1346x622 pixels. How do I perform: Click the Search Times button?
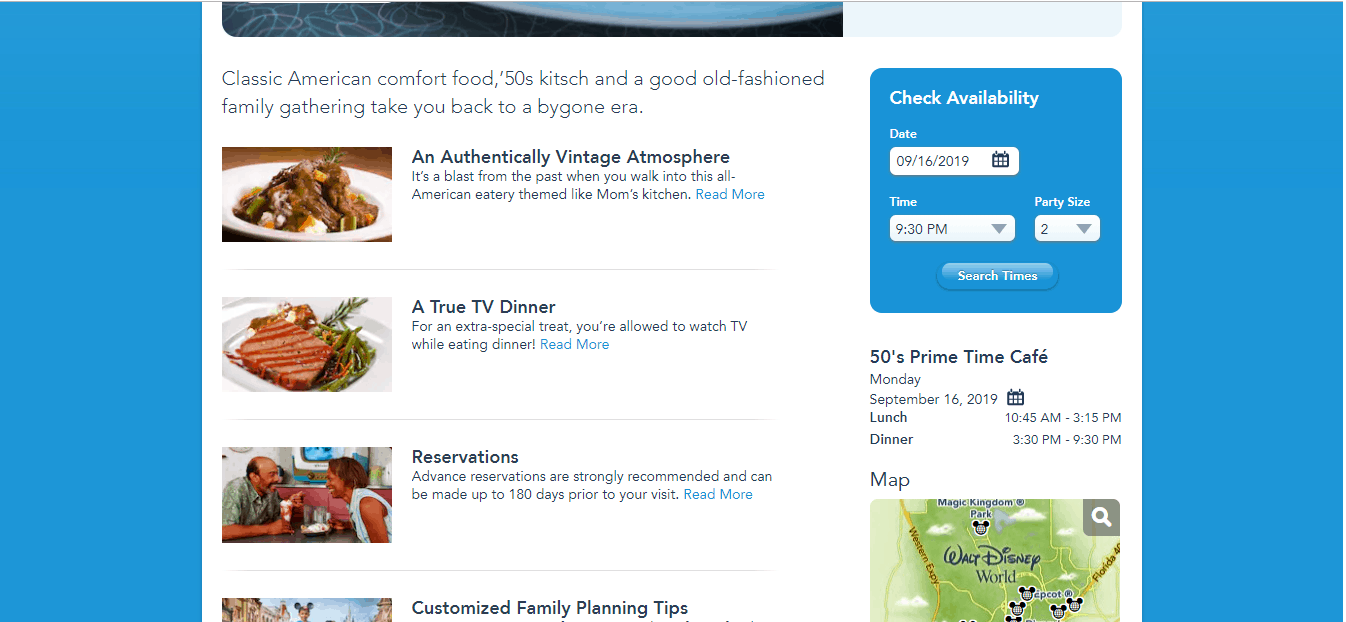[996, 275]
